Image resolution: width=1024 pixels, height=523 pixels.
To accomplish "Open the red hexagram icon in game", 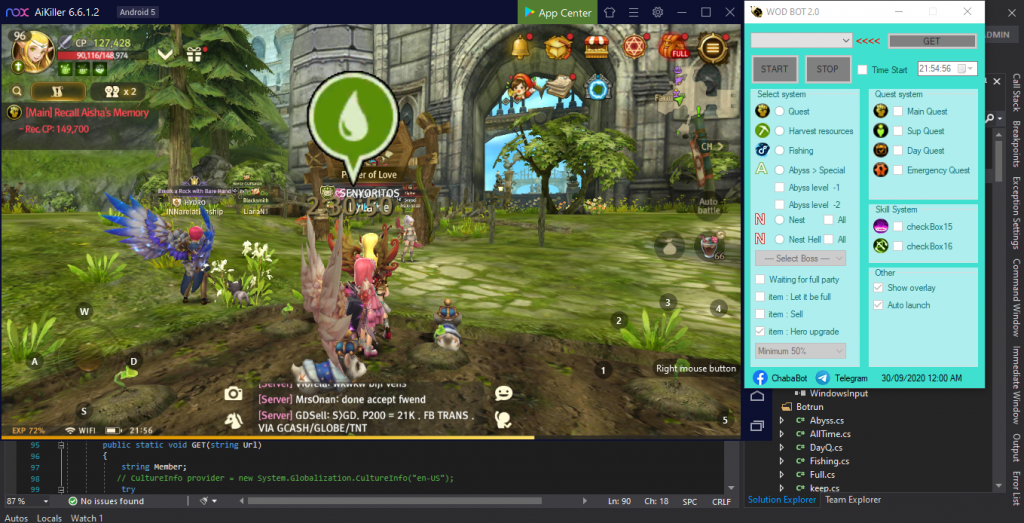I will 634,46.
